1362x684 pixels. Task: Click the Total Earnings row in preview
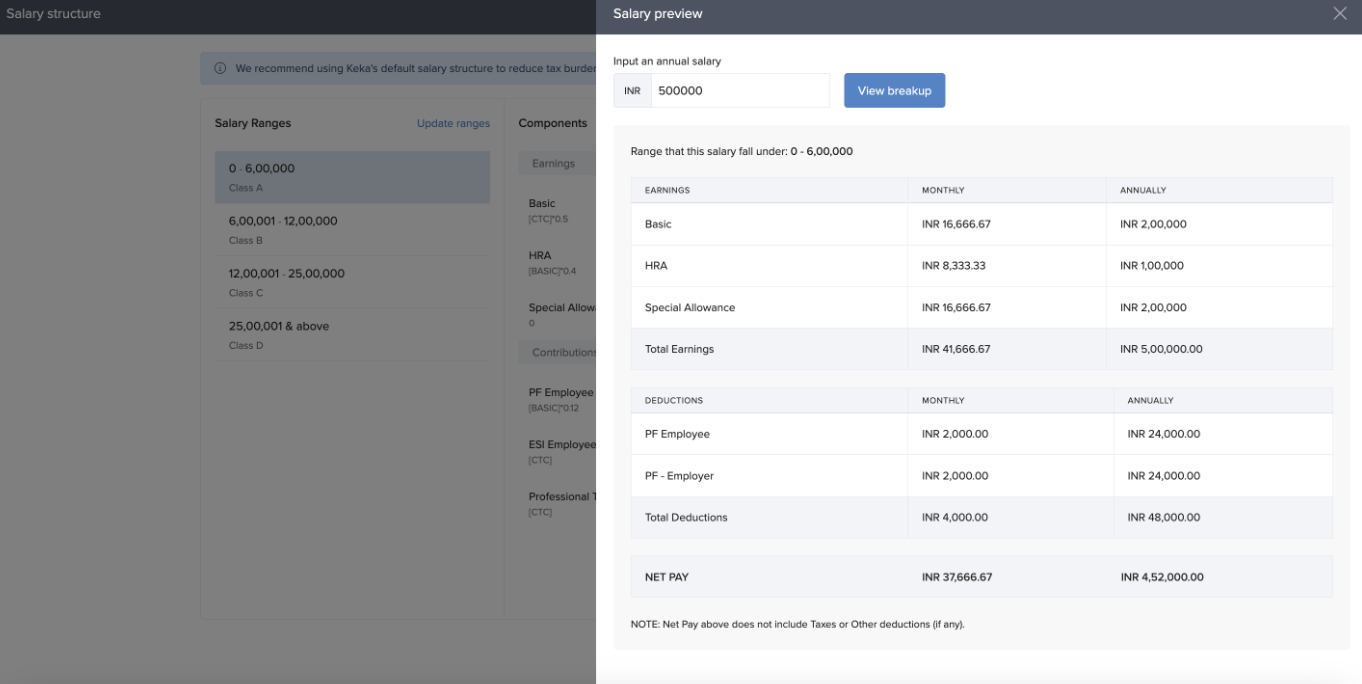coord(980,350)
